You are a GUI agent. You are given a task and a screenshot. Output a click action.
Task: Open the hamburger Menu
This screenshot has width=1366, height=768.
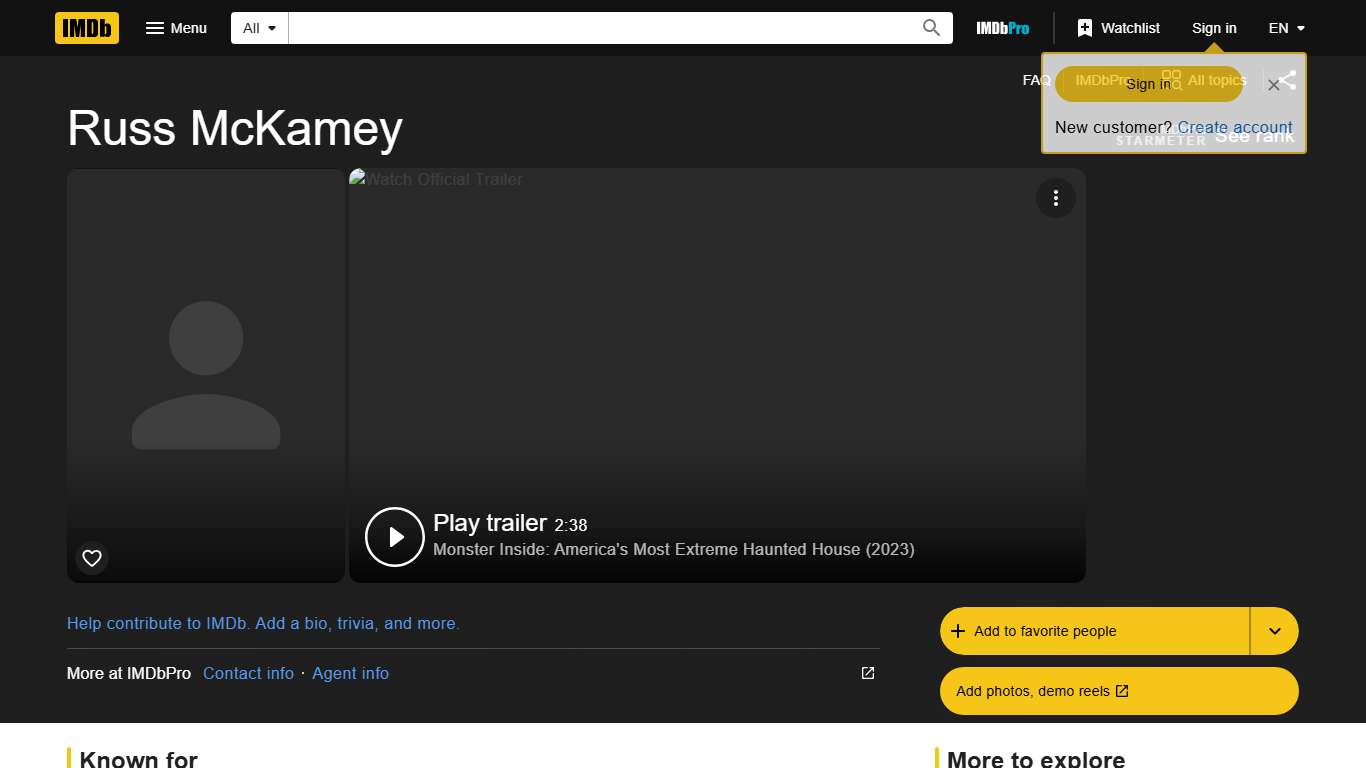[176, 27]
